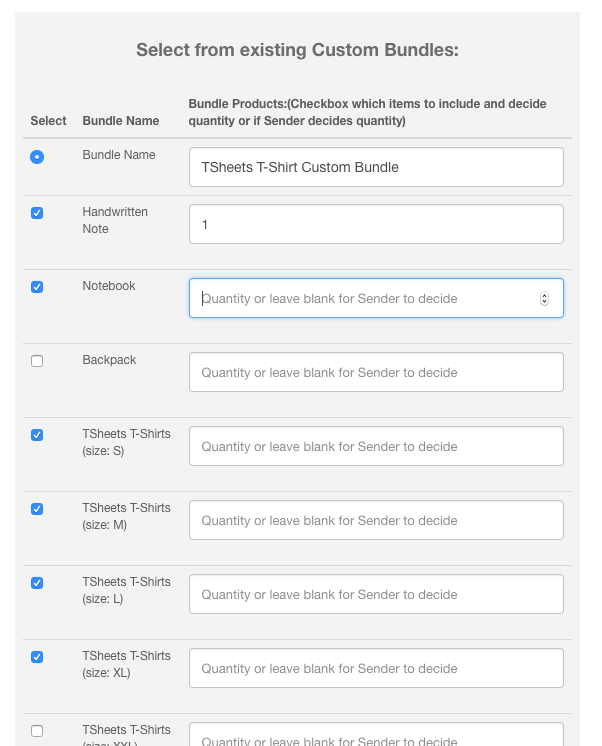Click quantity field for T-Shirts size S
The height and width of the screenshot is (746, 602).
tap(375, 446)
